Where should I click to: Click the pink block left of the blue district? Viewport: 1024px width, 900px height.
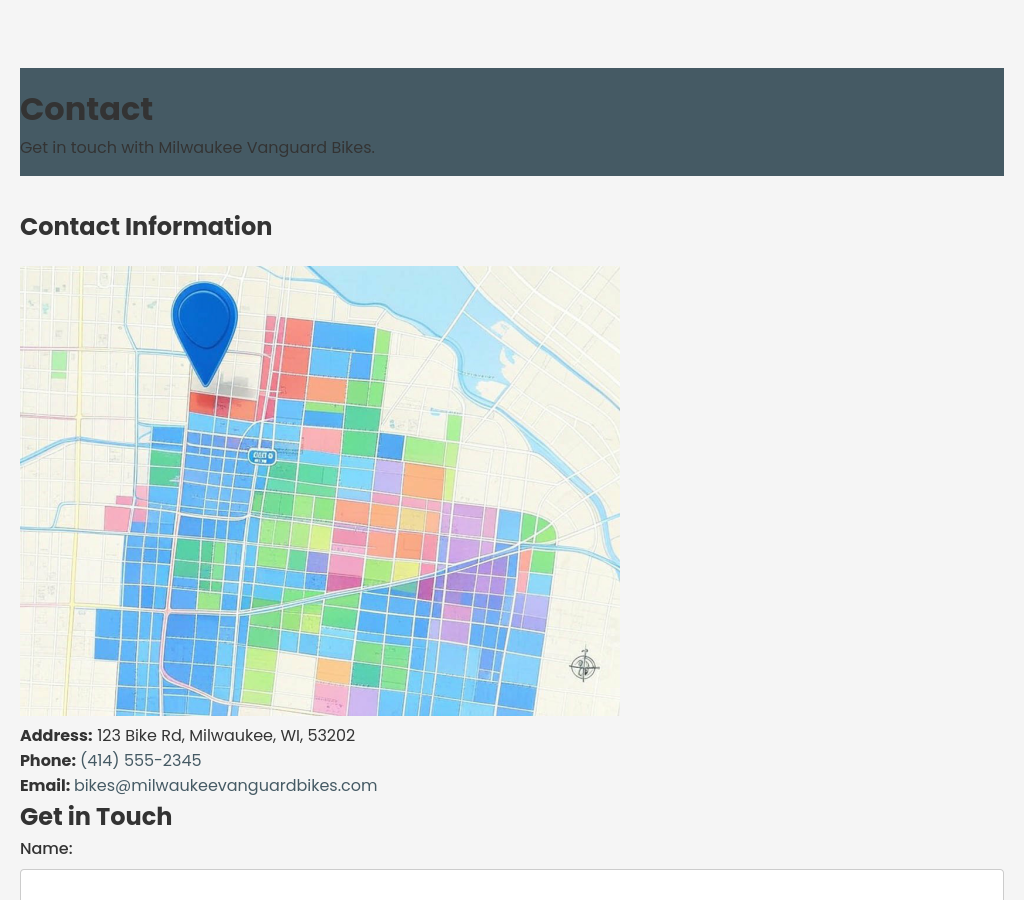[x=117, y=518]
